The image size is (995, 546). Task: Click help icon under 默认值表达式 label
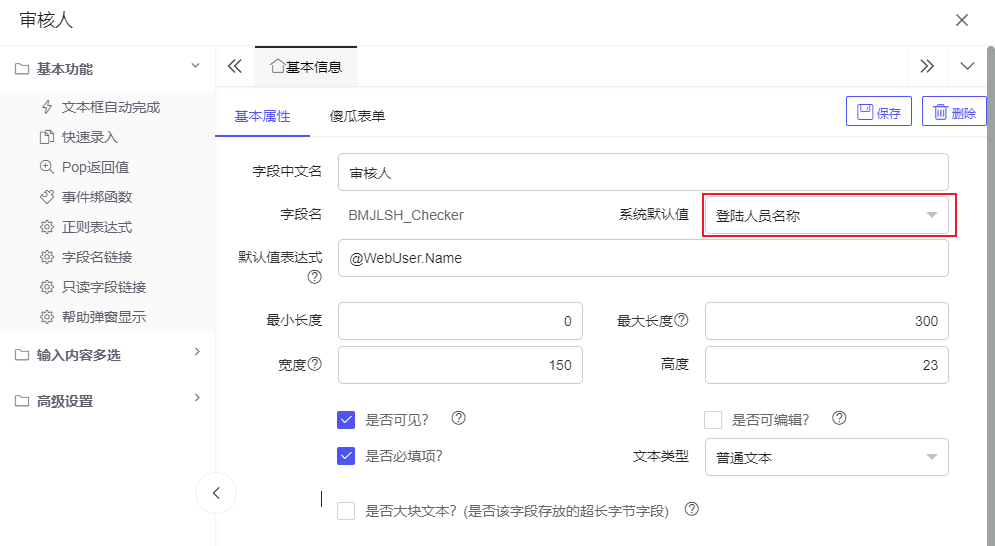314,277
